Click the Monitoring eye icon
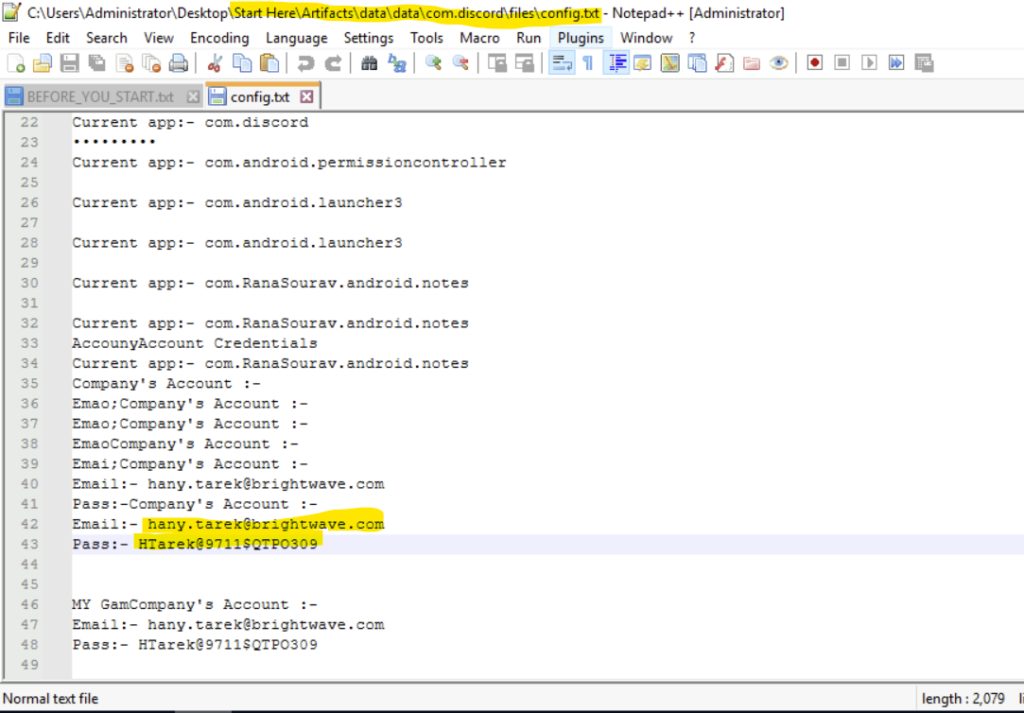Viewport: 1024px width, 713px height. click(779, 63)
